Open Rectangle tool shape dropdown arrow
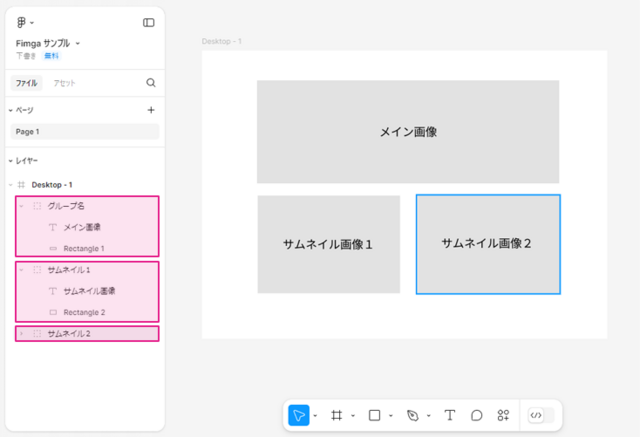The width and height of the screenshot is (640, 437). point(391,416)
